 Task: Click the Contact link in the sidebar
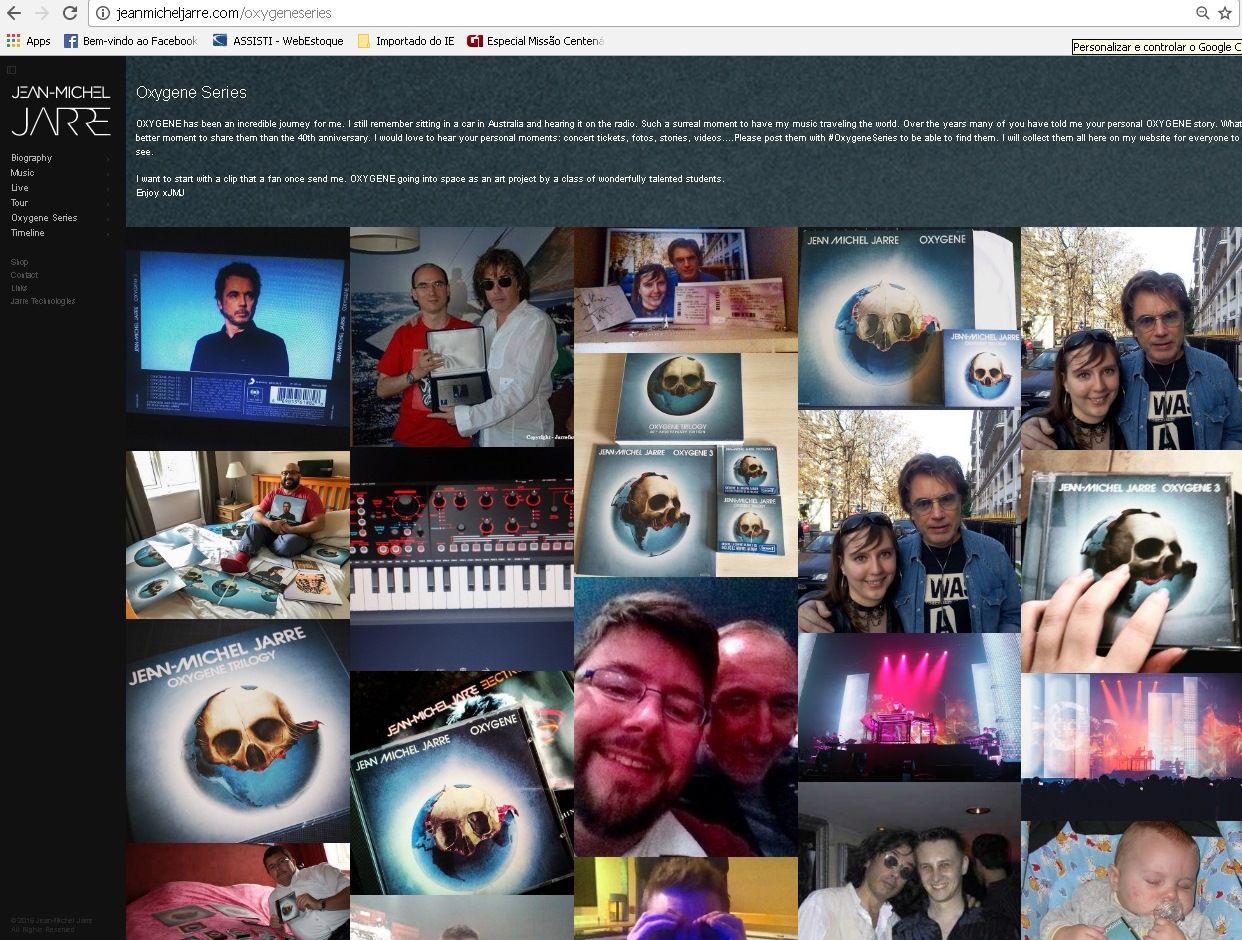coord(24,275)
